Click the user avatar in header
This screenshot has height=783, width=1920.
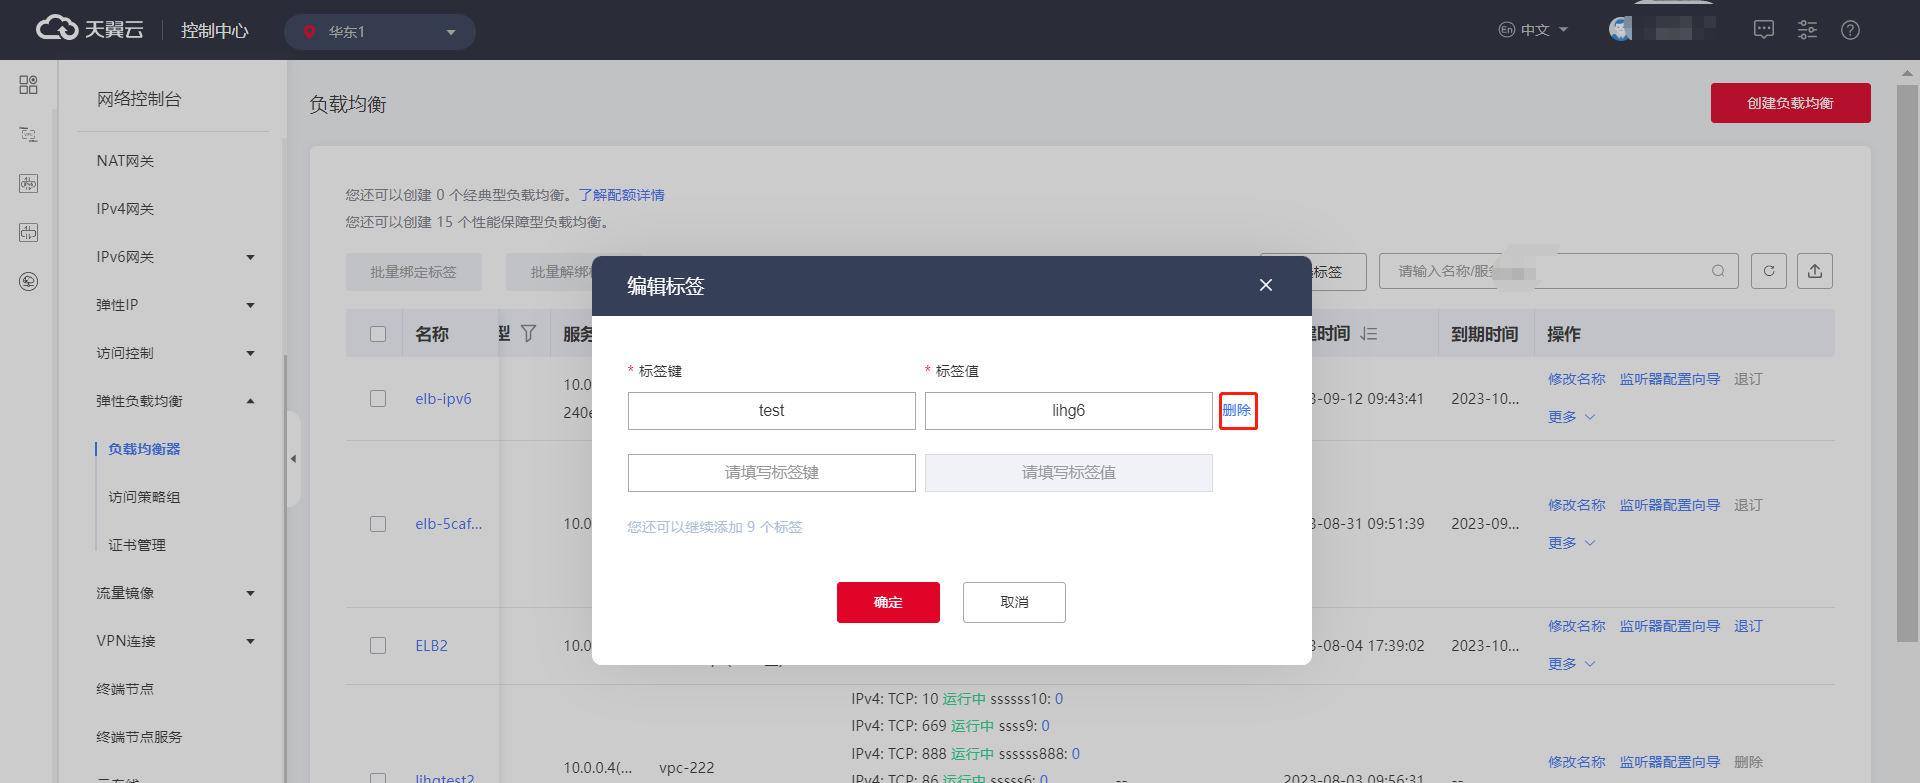coord(1620,29)
